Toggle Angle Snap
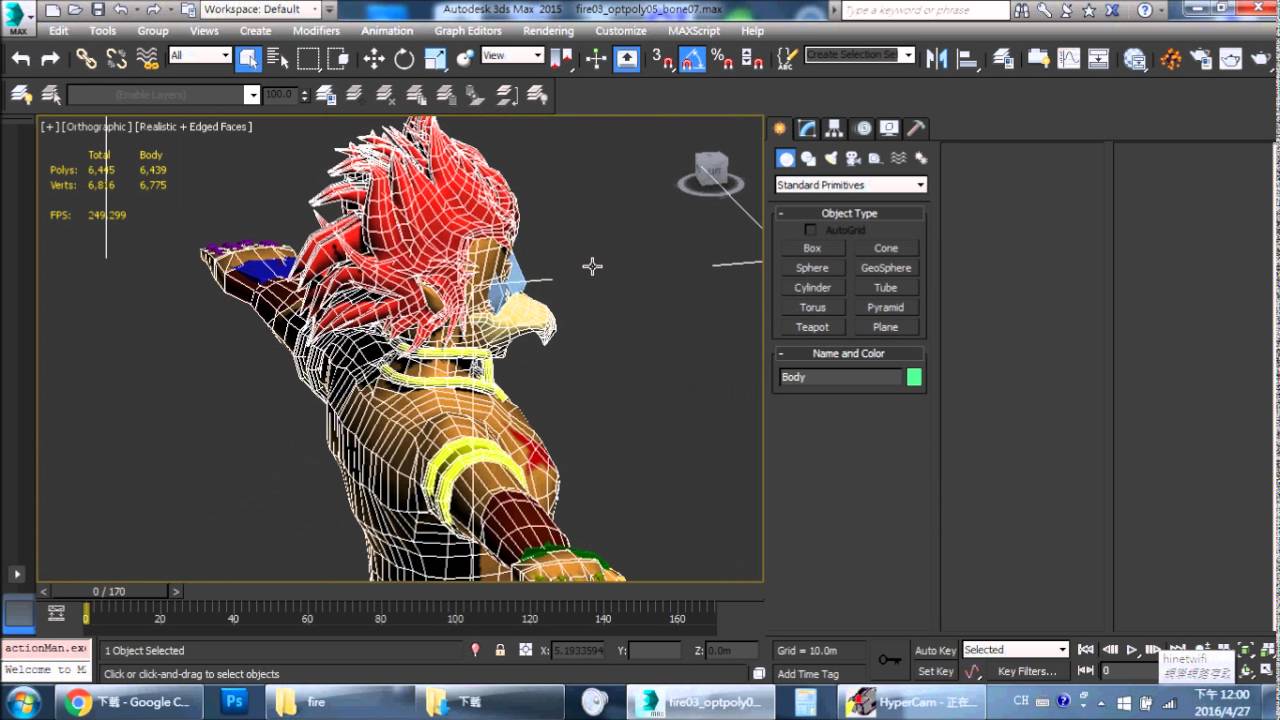This screenshot has height=720, width=1280. tap(693, 59)
